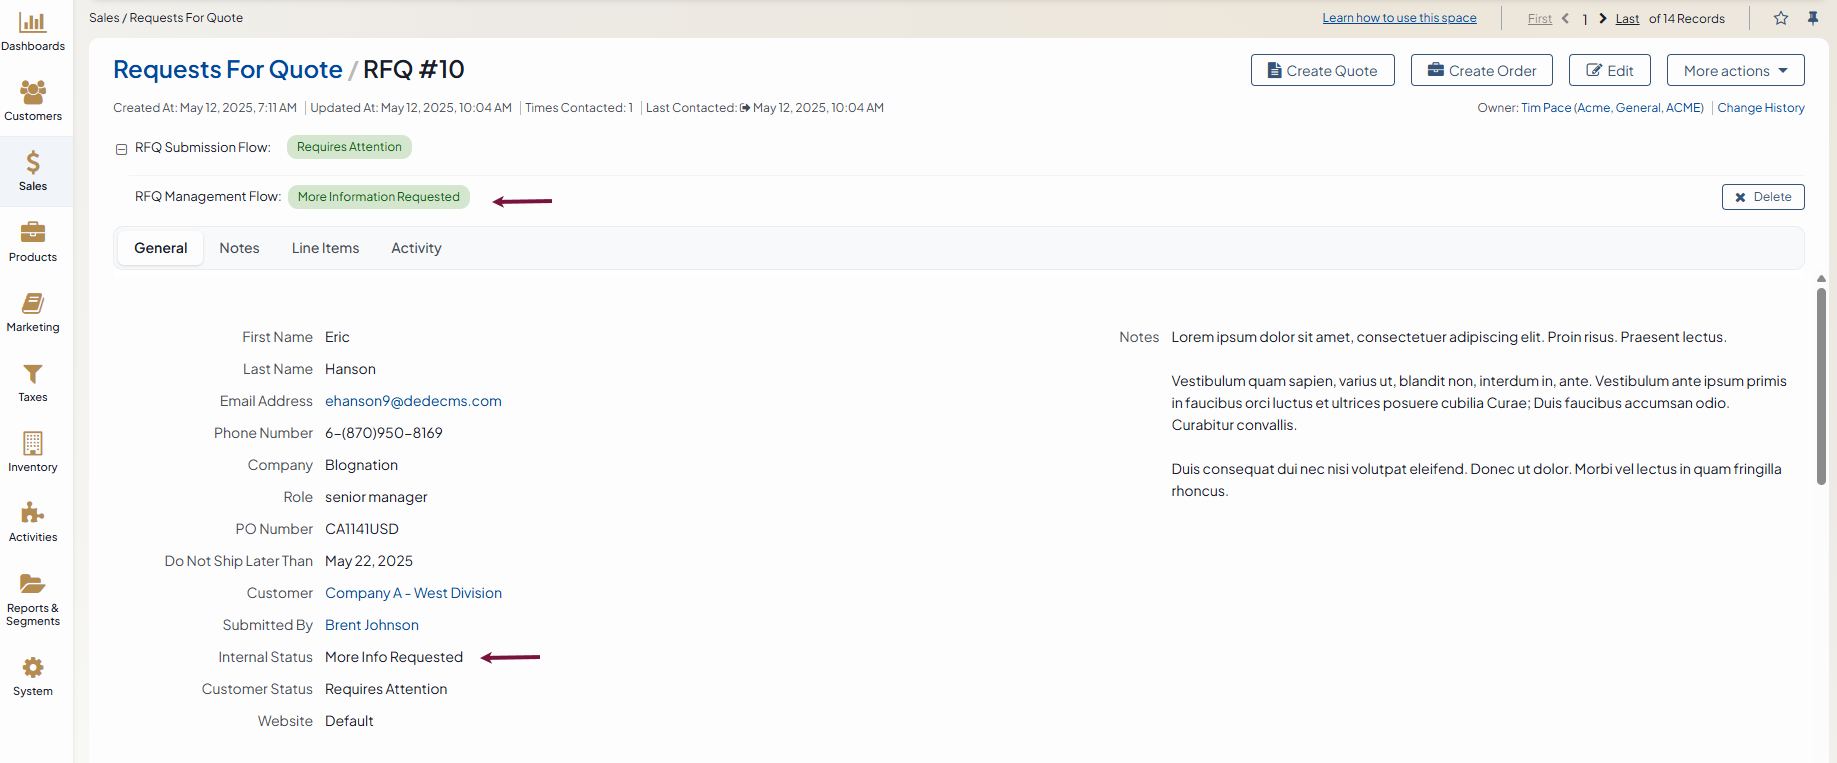Jump to the Last record link
This screenshot has height=763, width=1837.
(x=1627, y=18)
